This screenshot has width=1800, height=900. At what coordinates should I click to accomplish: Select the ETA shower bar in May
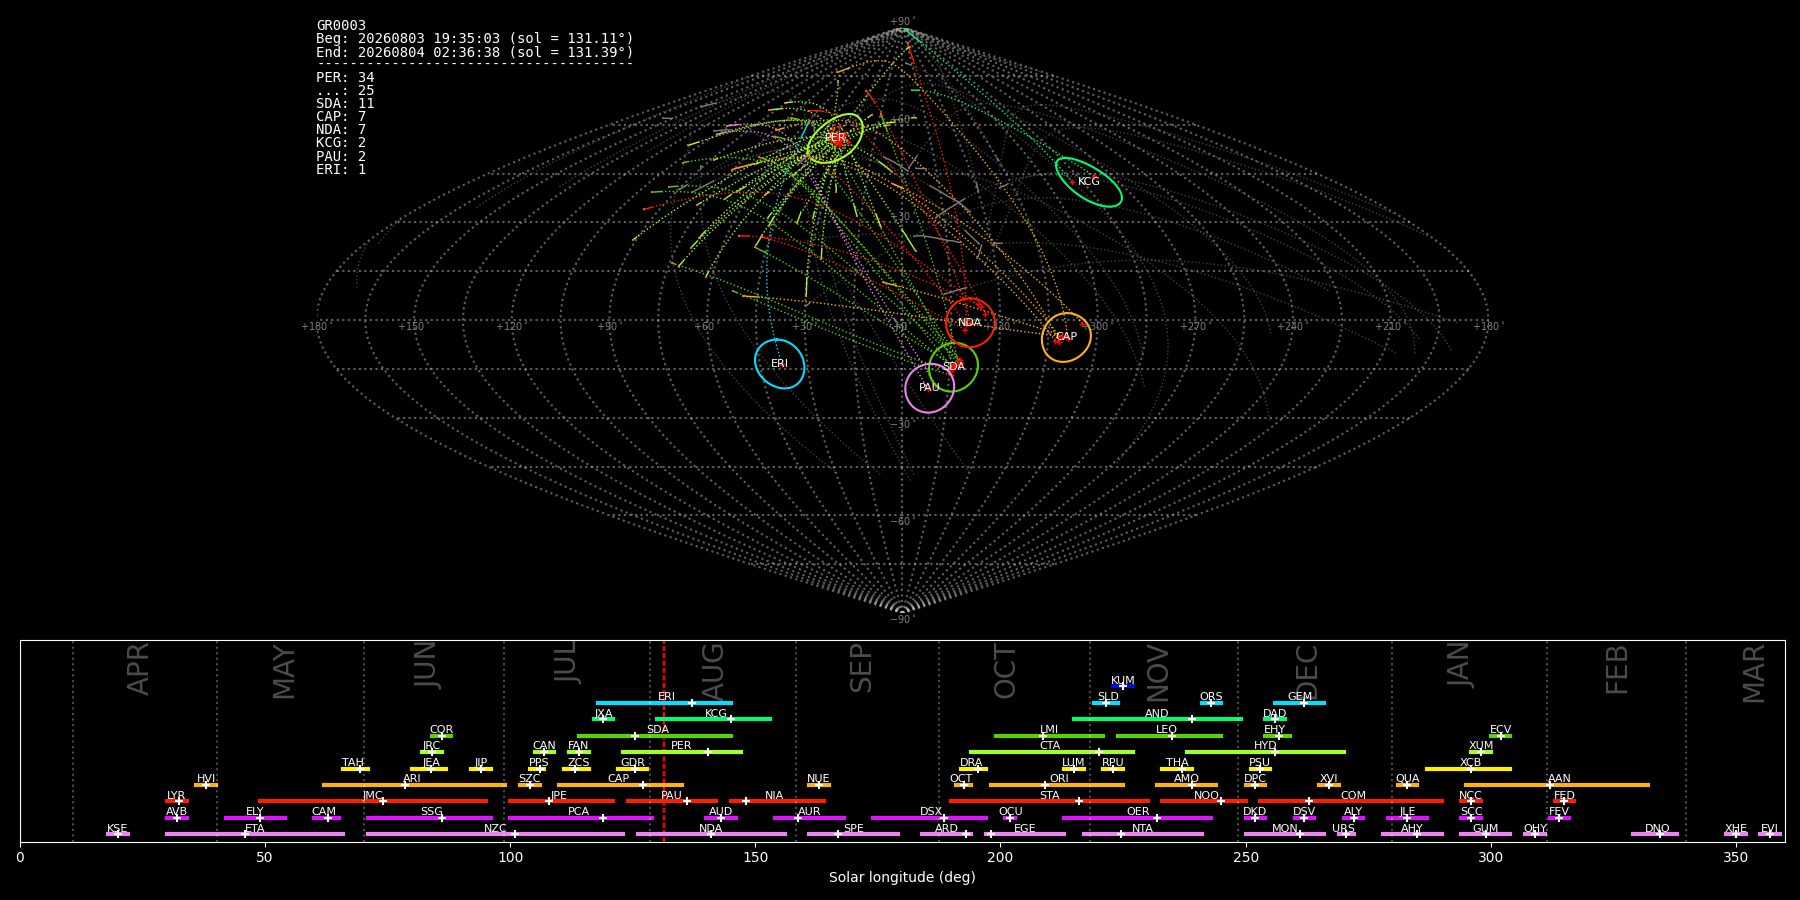[255, 834]
